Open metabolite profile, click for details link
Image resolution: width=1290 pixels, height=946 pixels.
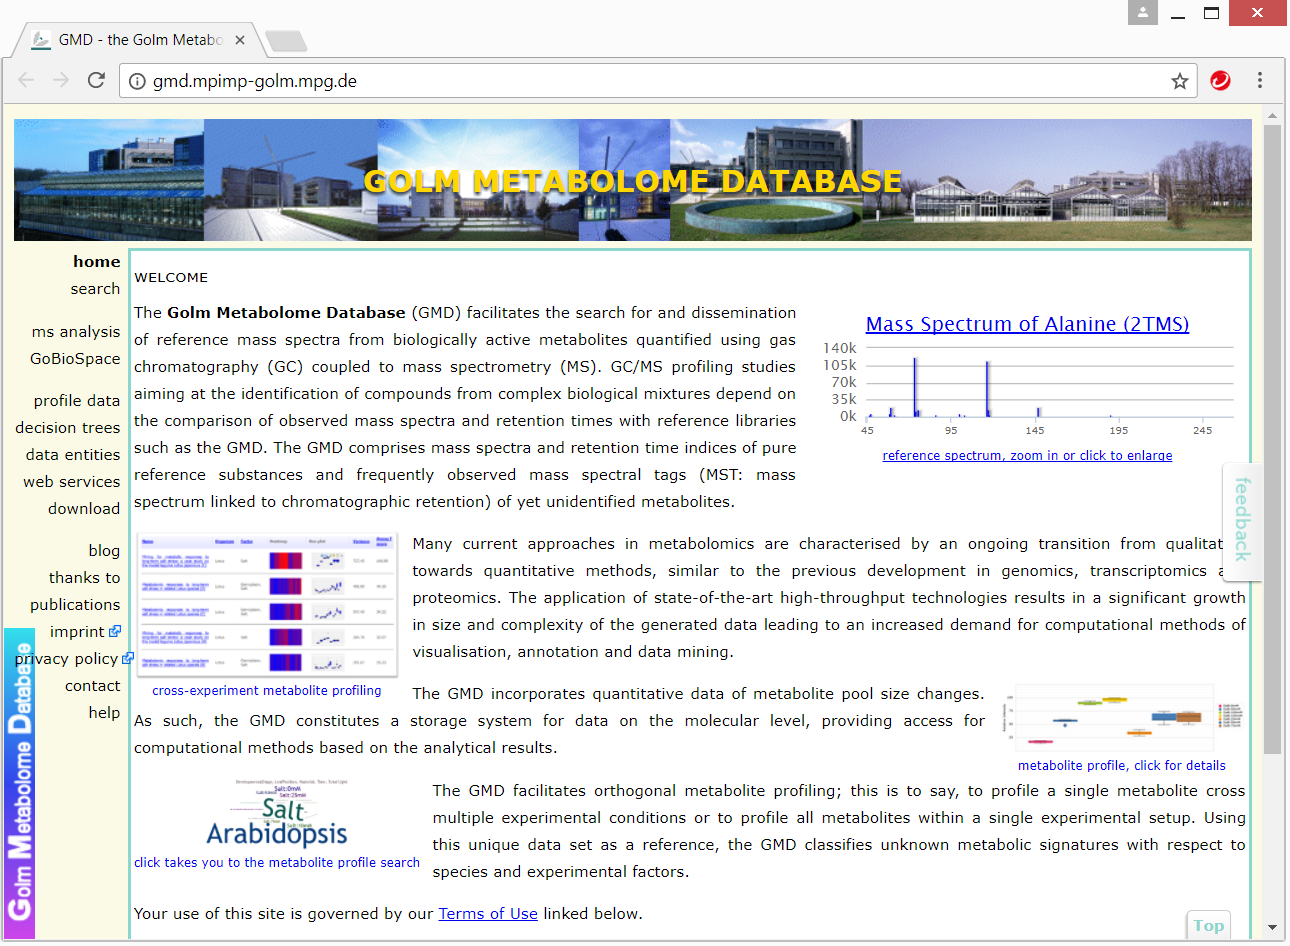[1122, 766]
